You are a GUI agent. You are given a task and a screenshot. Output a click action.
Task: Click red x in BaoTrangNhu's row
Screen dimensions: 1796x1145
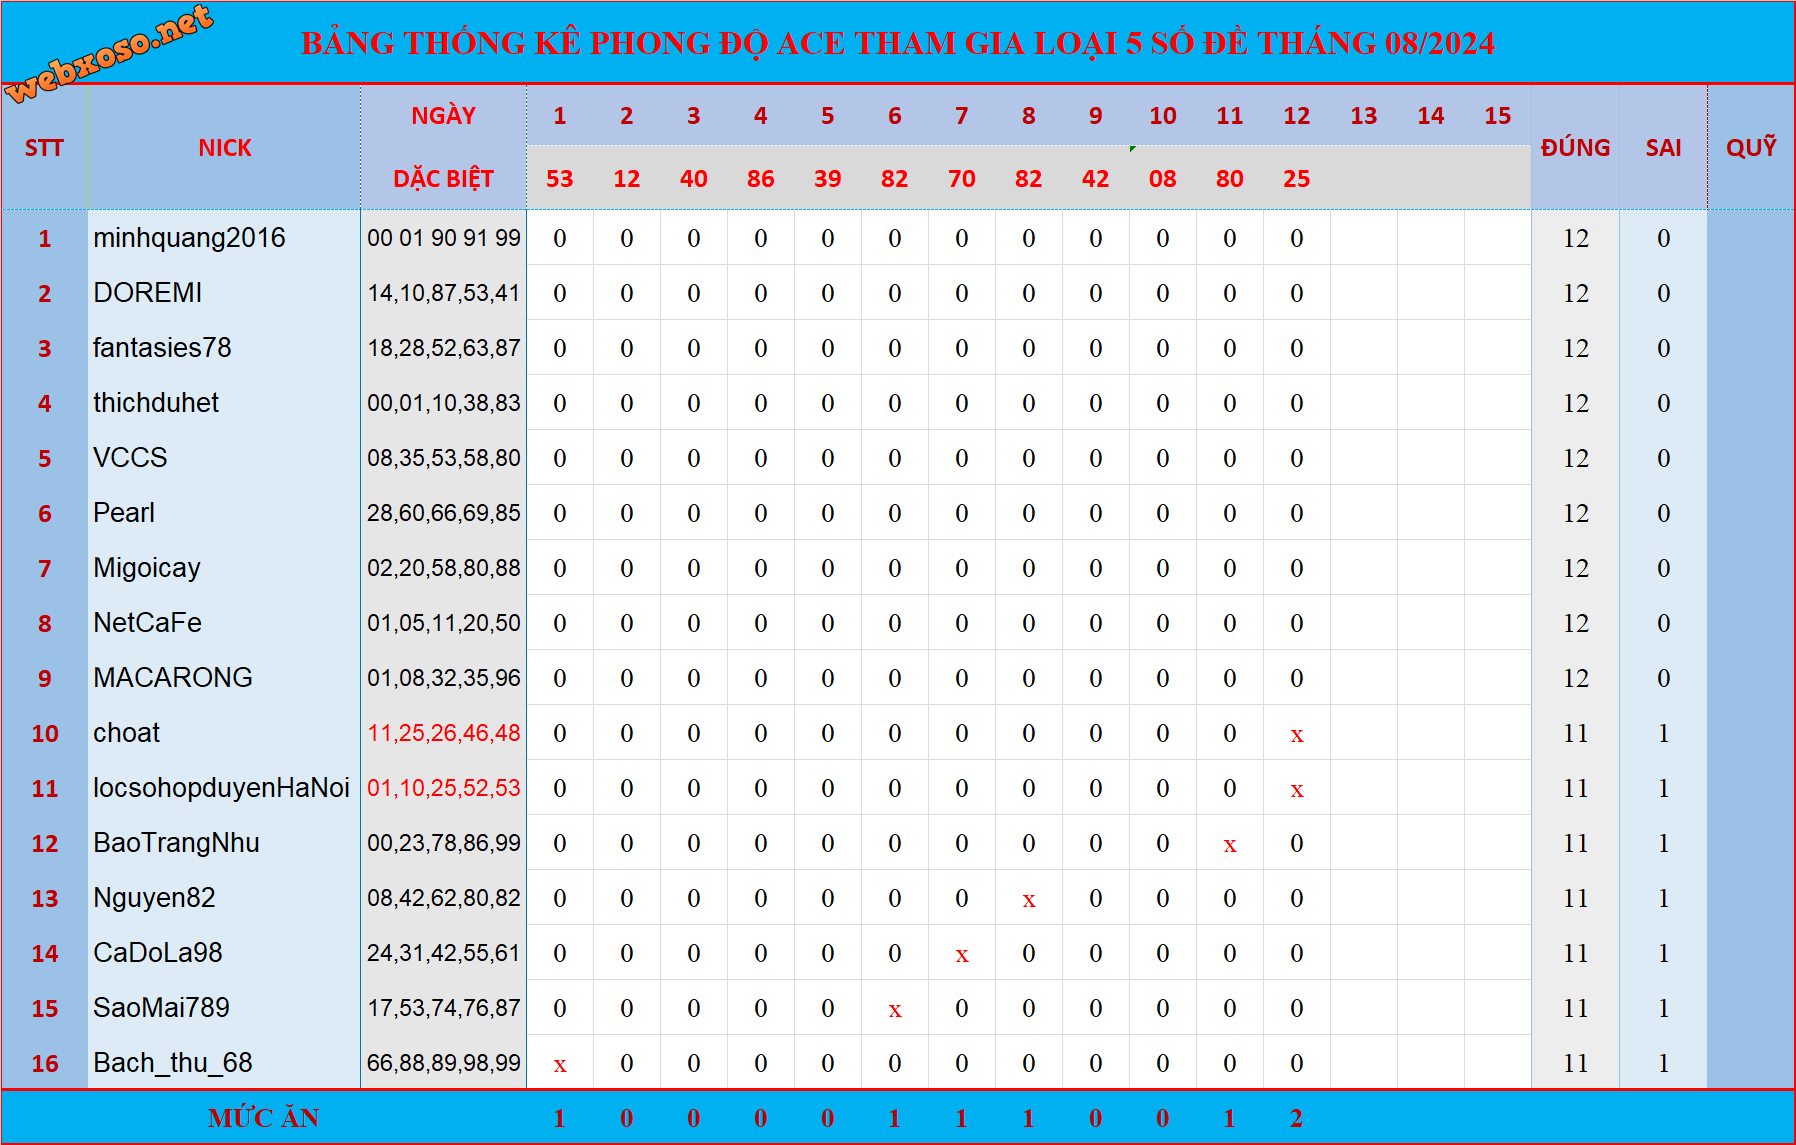click(x=1230, y=845)
